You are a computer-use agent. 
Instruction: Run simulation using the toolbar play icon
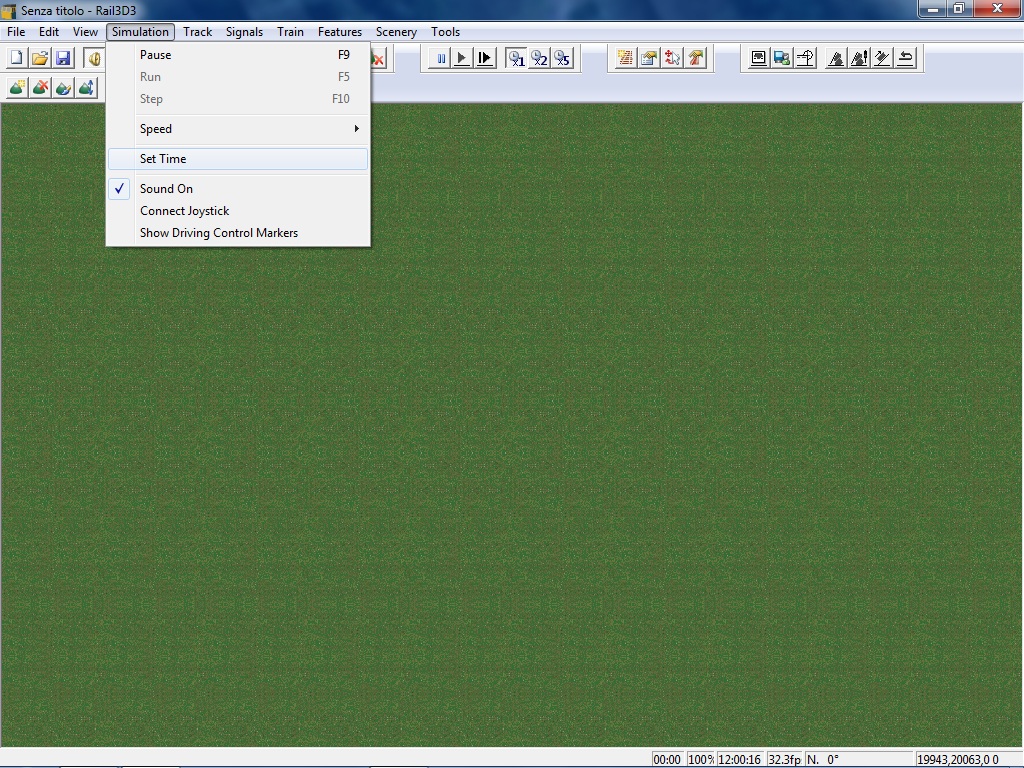462,58
